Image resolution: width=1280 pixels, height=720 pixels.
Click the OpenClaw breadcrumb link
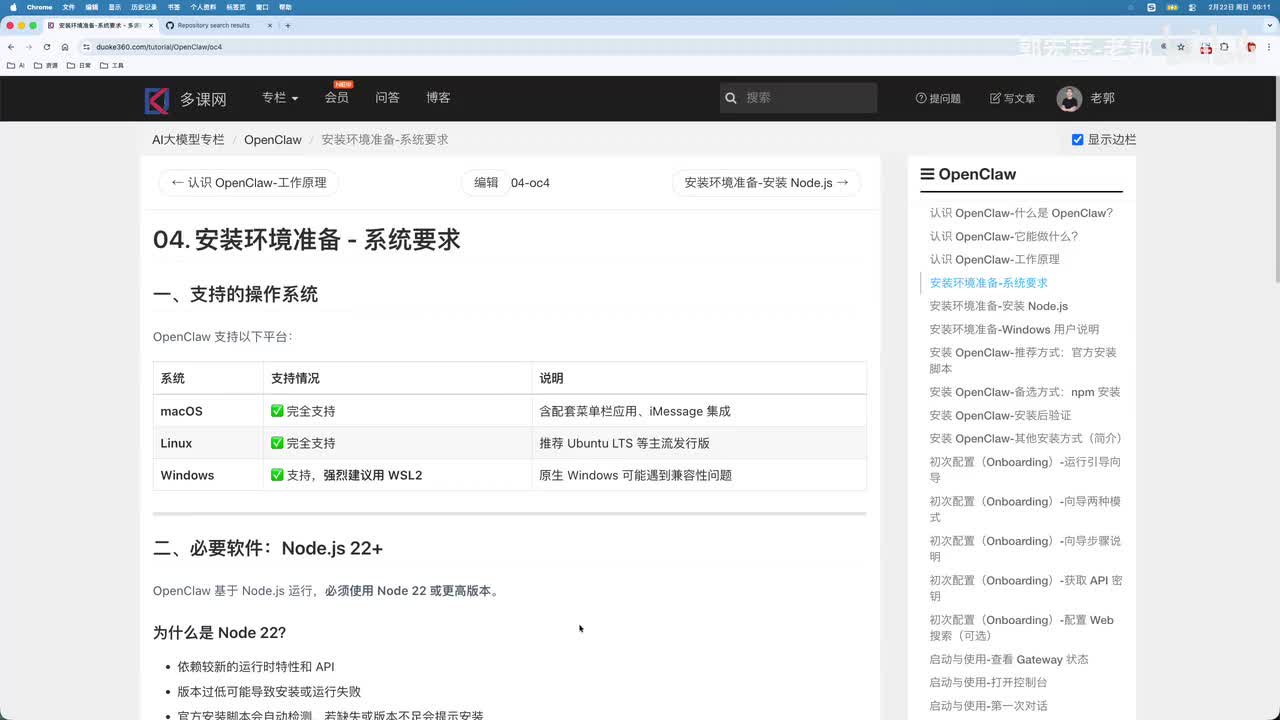click(273, 140)
